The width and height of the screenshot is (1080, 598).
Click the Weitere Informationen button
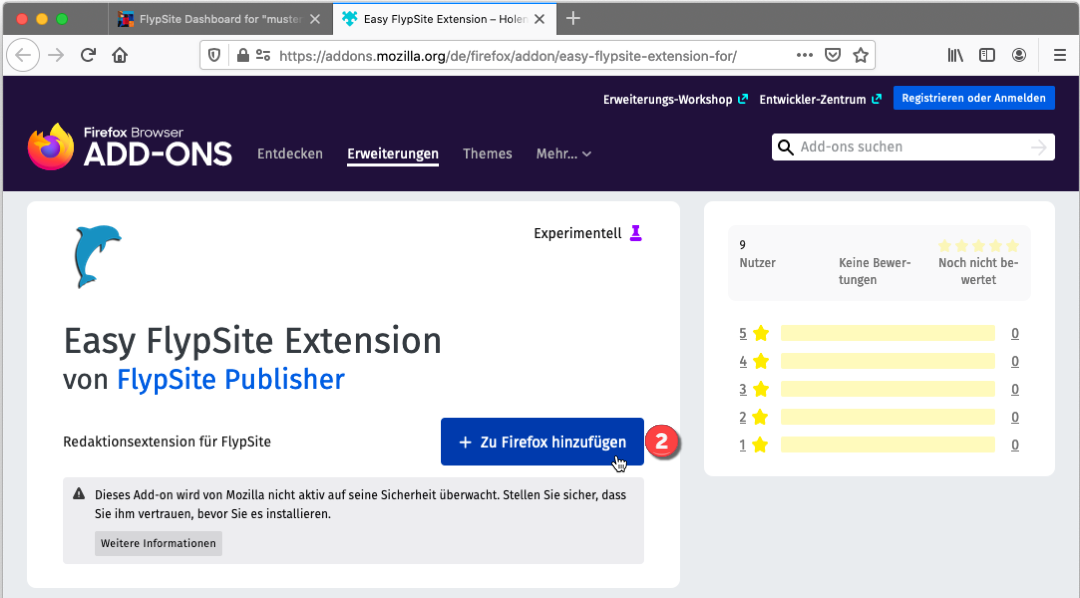tap(158, 544)
